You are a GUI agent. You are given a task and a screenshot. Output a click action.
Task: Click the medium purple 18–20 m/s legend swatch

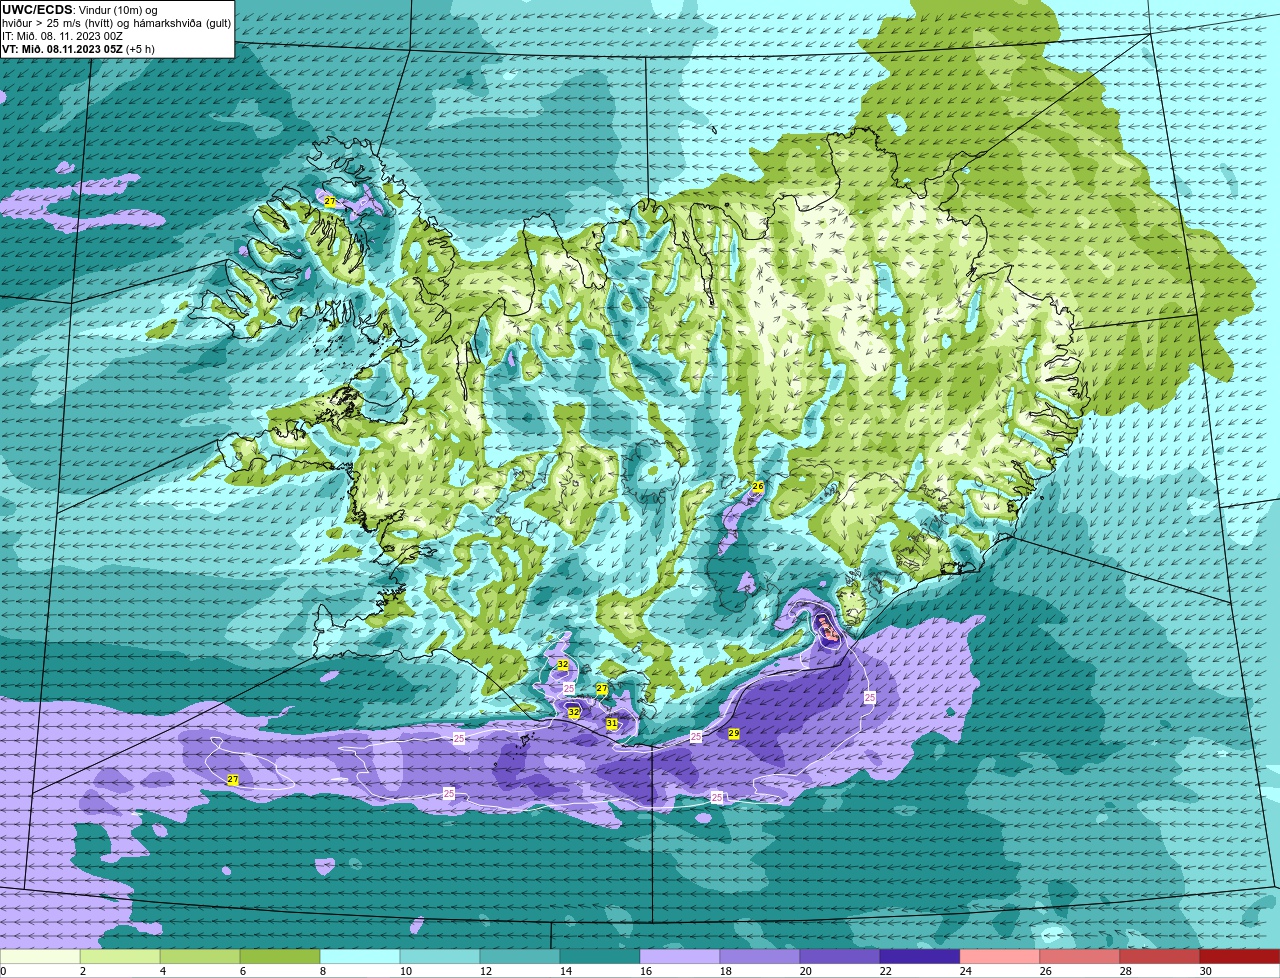click(760, 957)
